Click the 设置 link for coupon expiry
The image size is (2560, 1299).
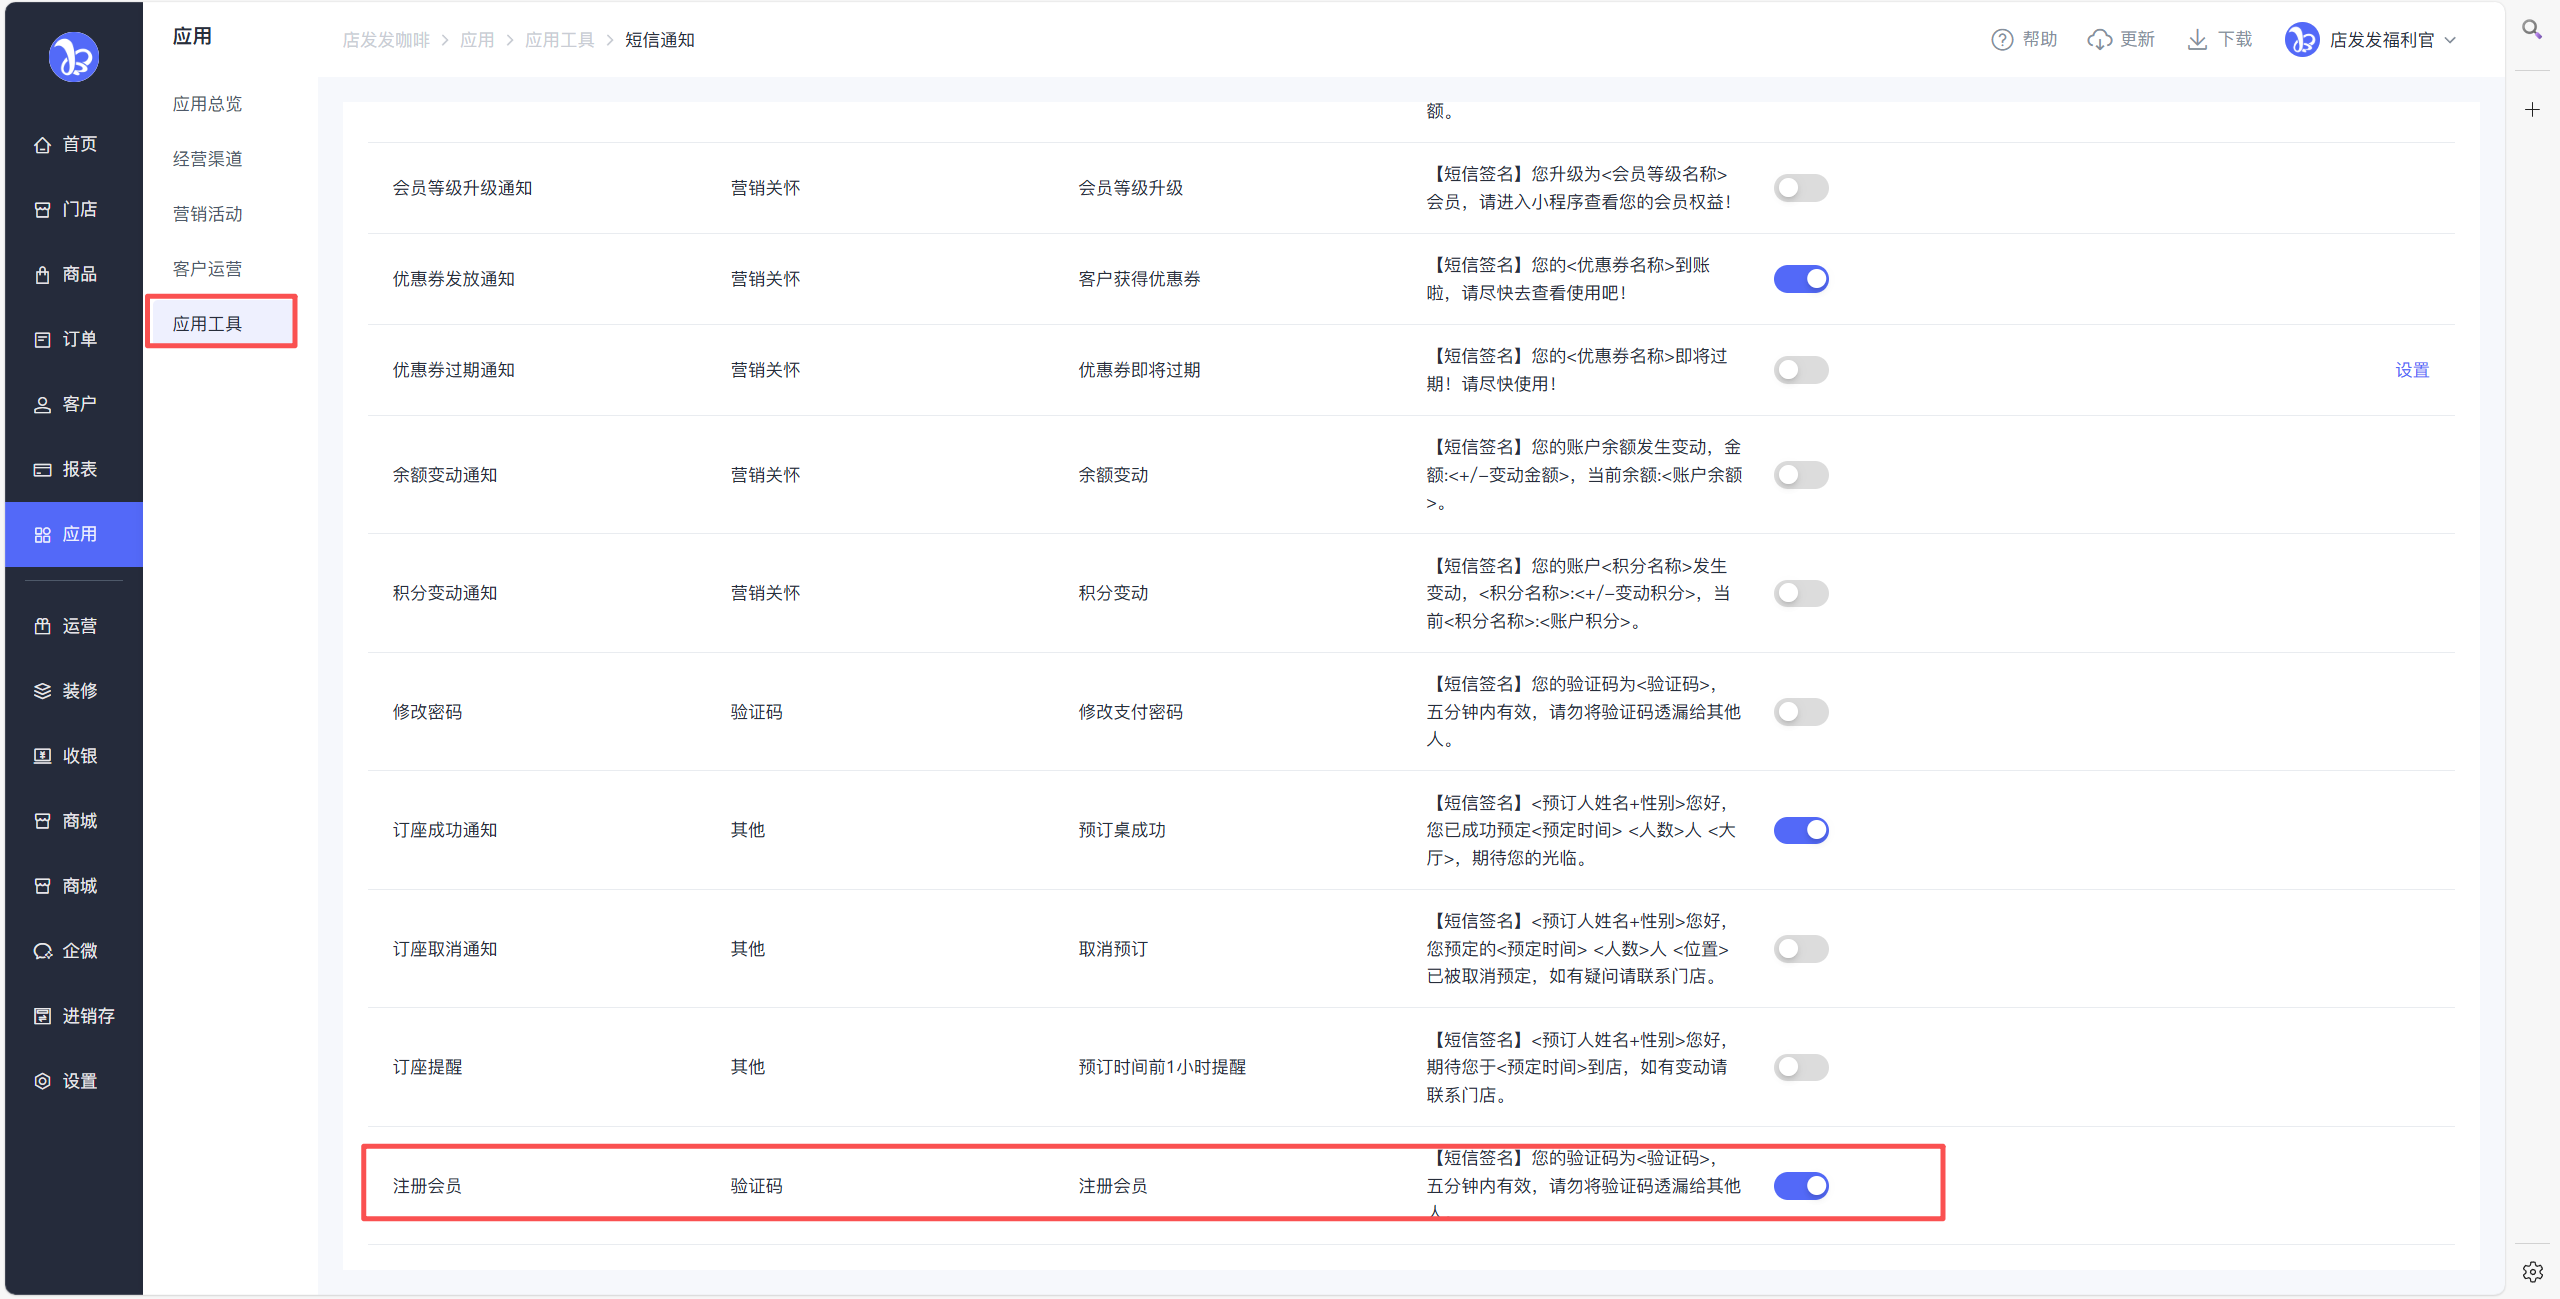pos(2411,370)
